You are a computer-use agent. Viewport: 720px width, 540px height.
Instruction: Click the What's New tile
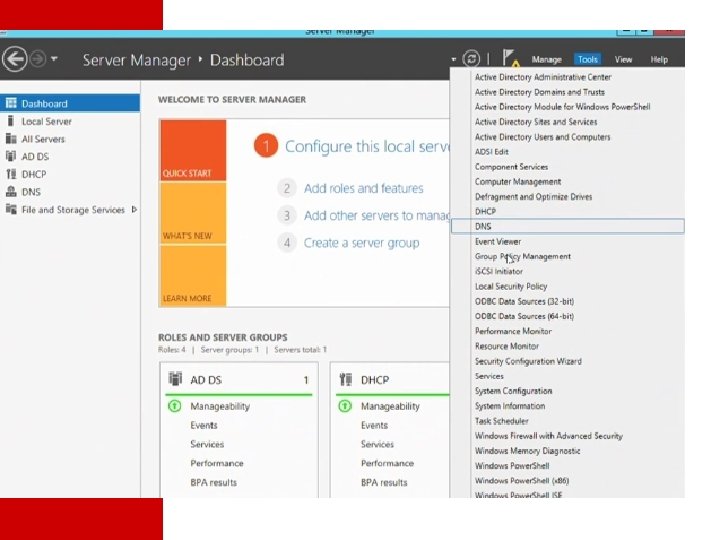193,213
